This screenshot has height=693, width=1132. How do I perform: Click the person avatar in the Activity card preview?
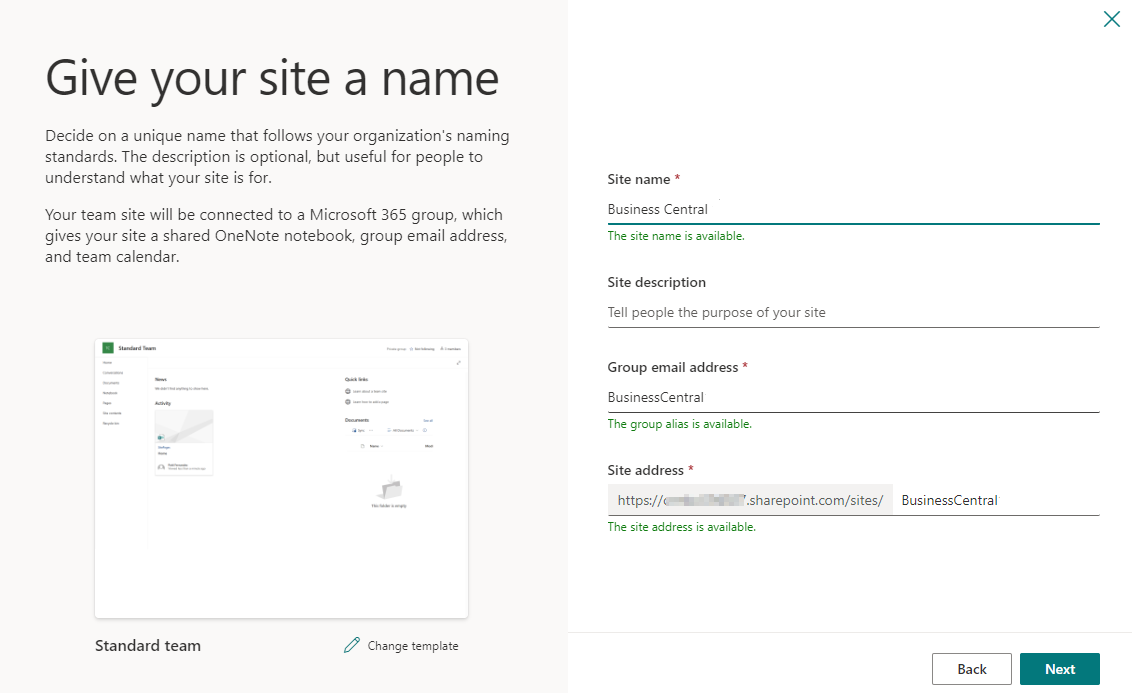[161, 466]
